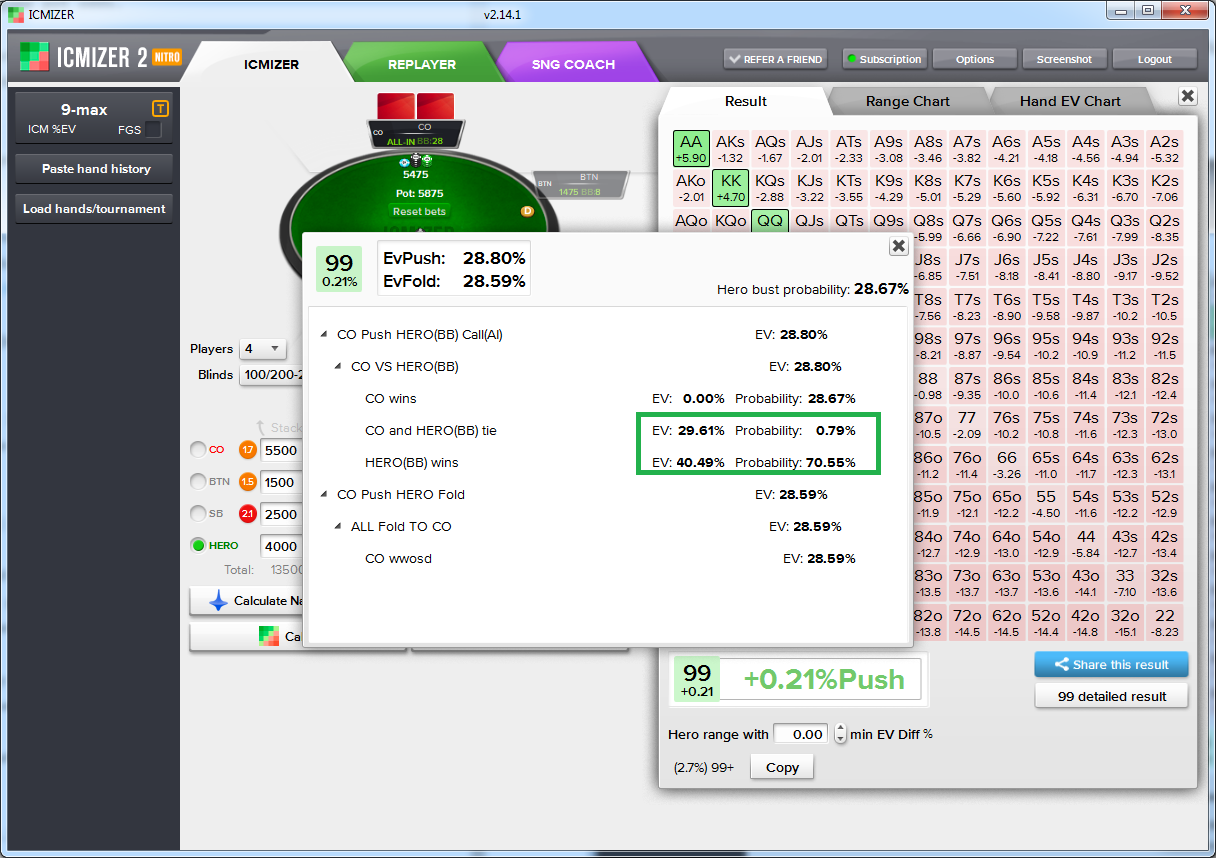Click the min EV Diff input field
This screenshot has height=858, width=1216.
(x=802, y=734)
